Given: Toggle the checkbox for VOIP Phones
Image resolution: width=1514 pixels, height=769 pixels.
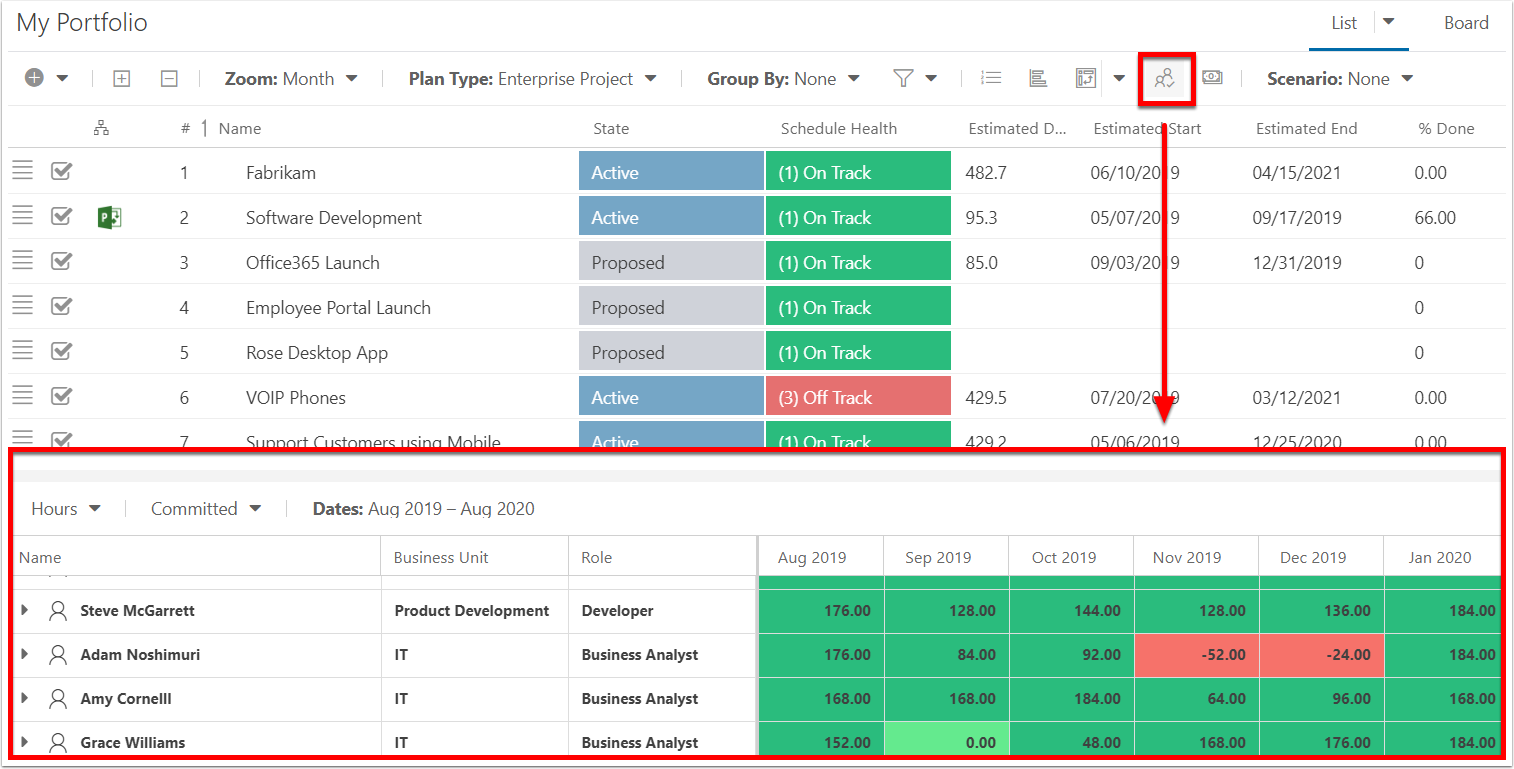Looking at the screenshot, I should [61, 396].
